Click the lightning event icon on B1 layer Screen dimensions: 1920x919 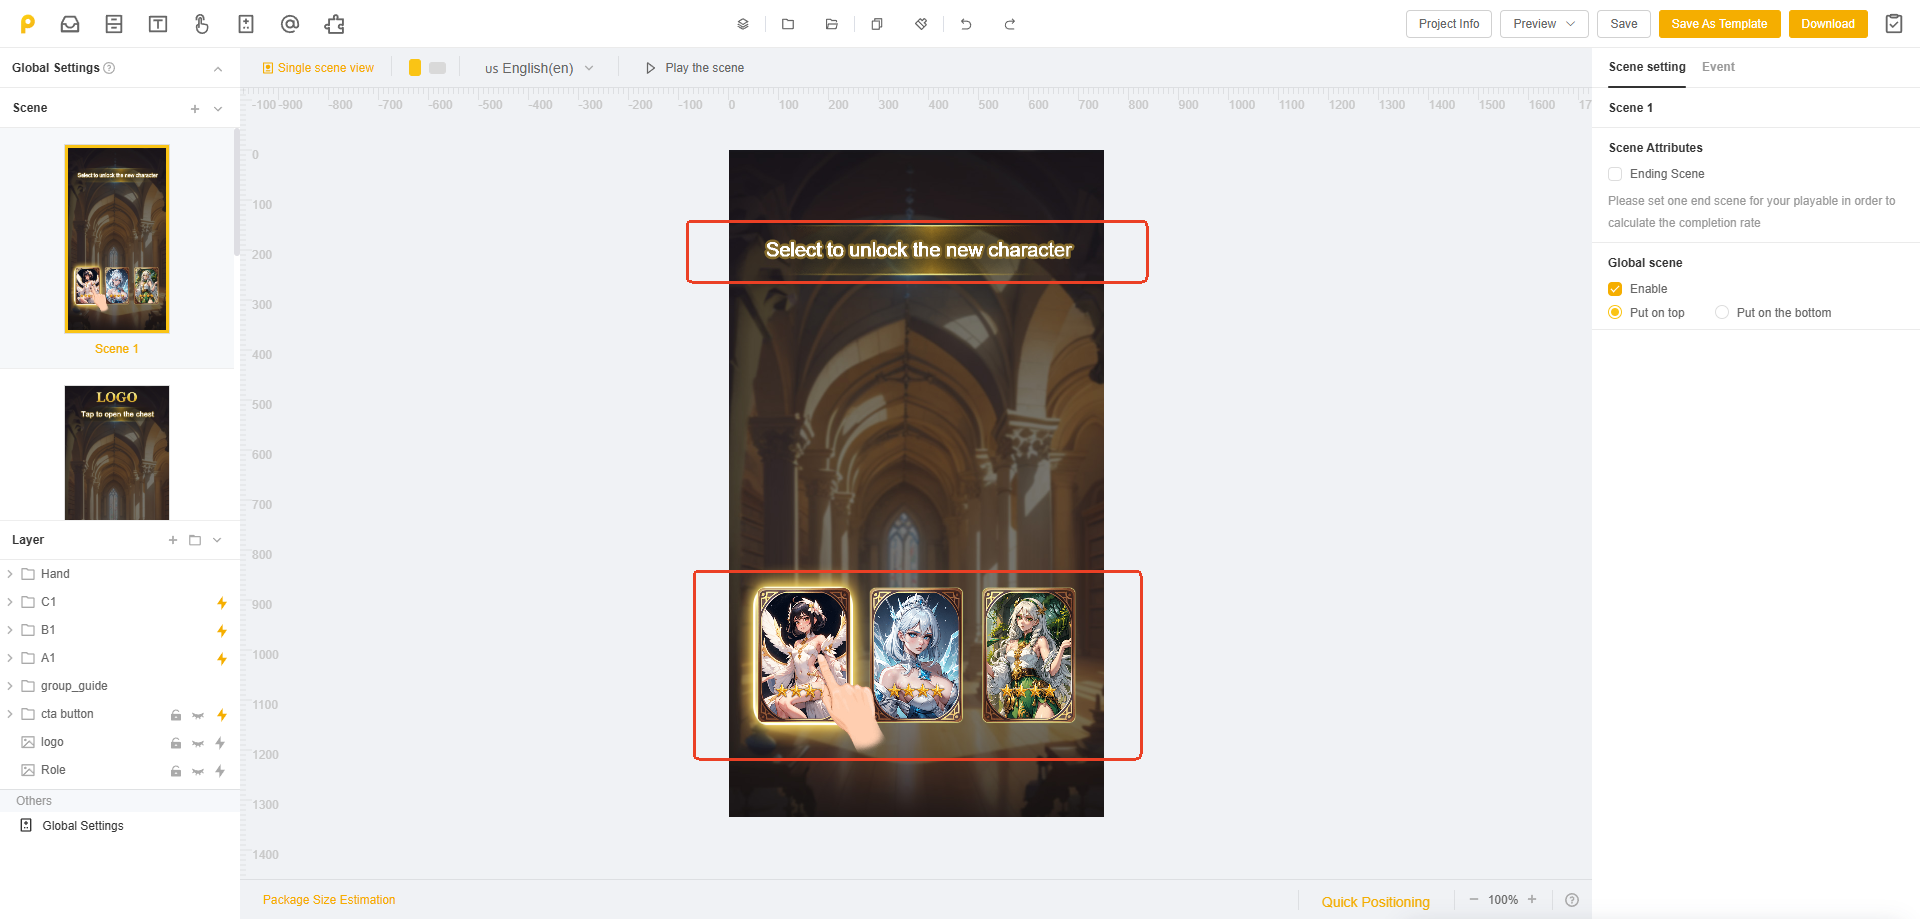[222, 631]
